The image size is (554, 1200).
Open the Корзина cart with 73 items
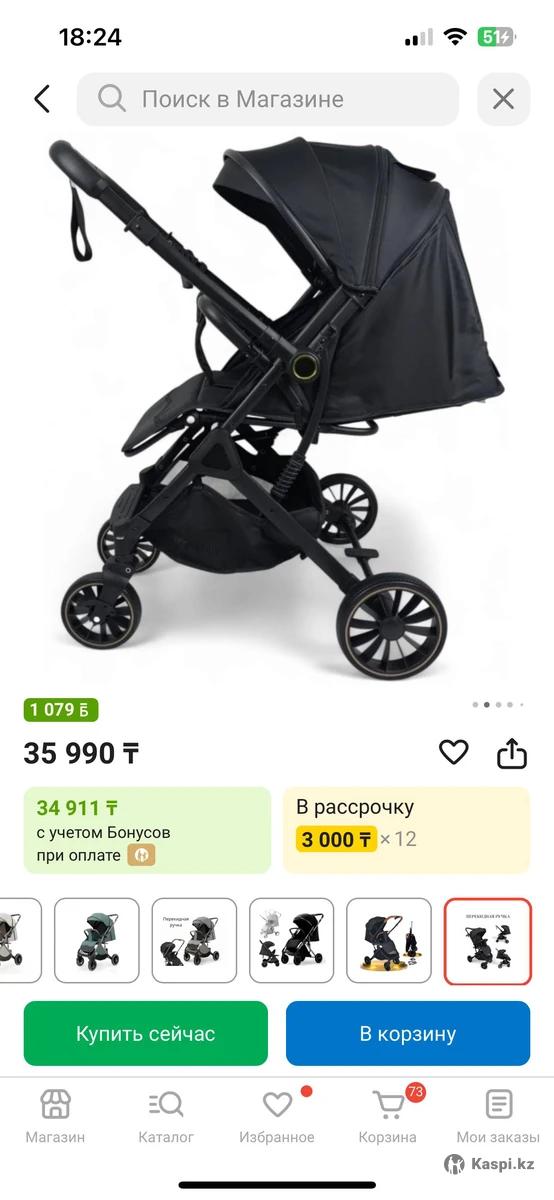[388, 1116]
